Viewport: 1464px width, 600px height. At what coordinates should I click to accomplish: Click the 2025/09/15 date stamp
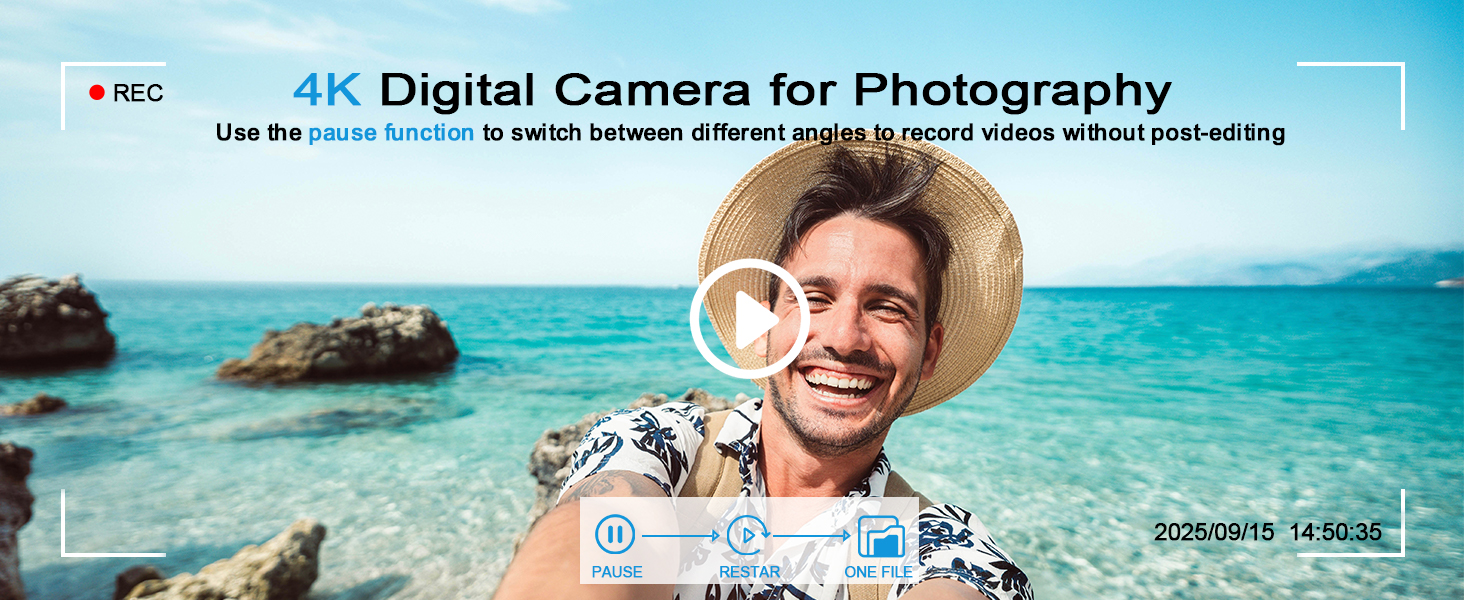pos(1214,532)
